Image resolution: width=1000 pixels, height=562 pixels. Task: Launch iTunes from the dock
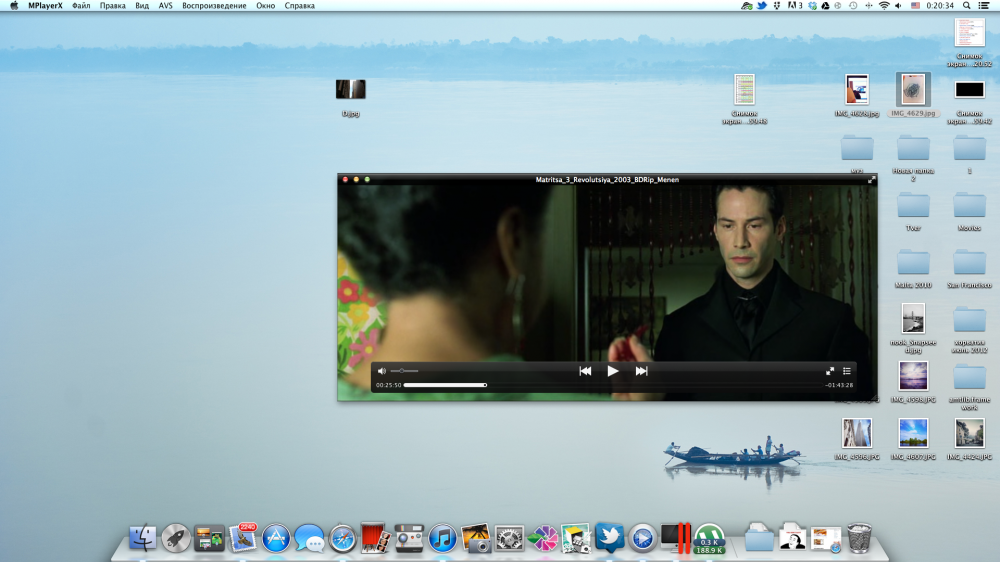point(442,538)
